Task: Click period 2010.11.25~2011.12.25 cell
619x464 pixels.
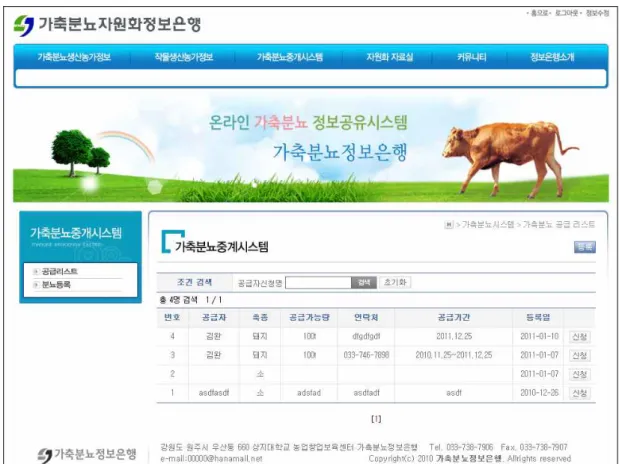Action: click(454, 355)
